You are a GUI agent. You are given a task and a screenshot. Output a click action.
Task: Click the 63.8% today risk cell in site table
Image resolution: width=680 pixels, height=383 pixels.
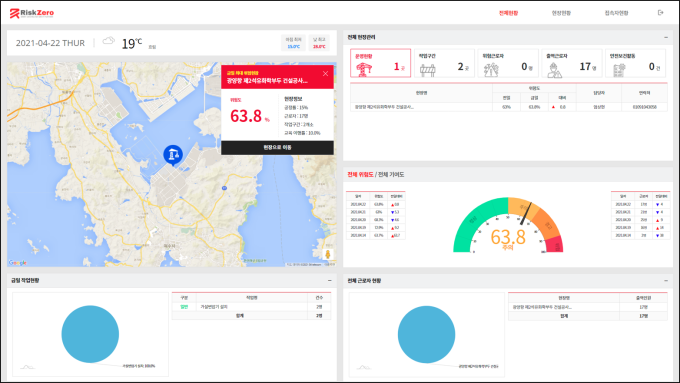click(534, 107)
